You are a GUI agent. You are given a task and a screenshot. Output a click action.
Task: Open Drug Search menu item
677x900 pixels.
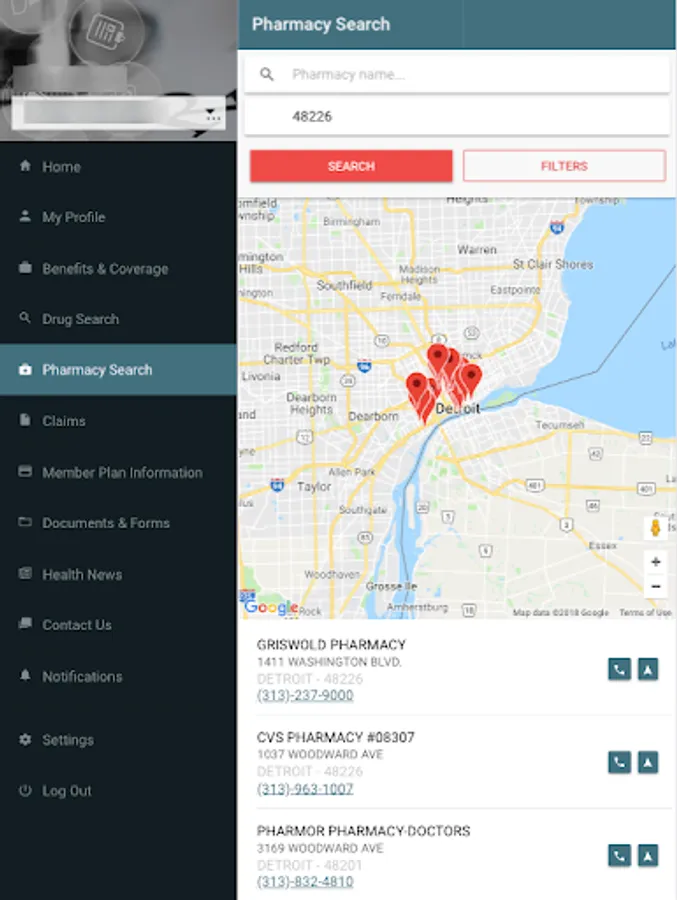(118, 319)
